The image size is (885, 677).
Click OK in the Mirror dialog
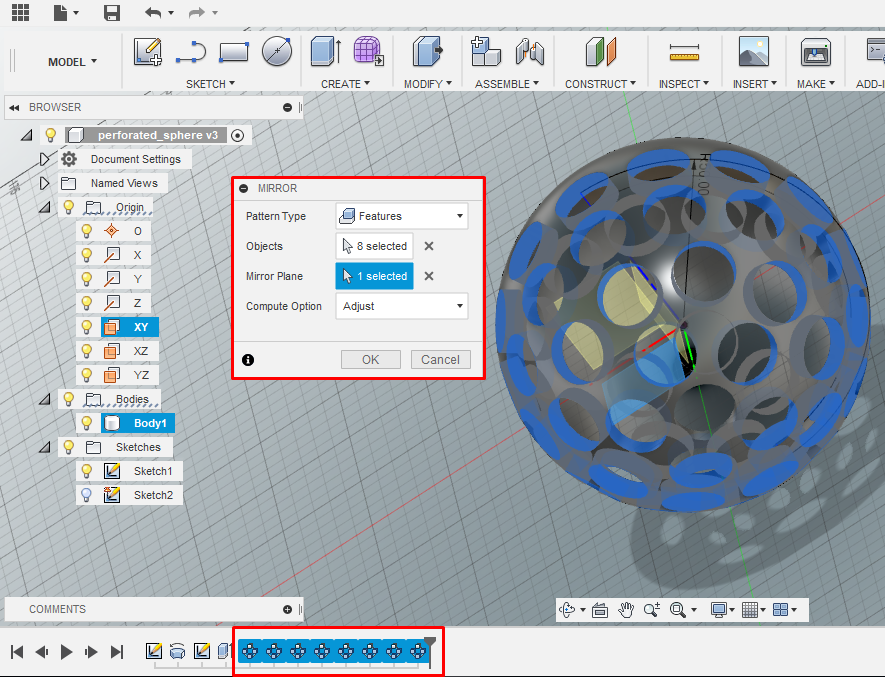[371, 360]
